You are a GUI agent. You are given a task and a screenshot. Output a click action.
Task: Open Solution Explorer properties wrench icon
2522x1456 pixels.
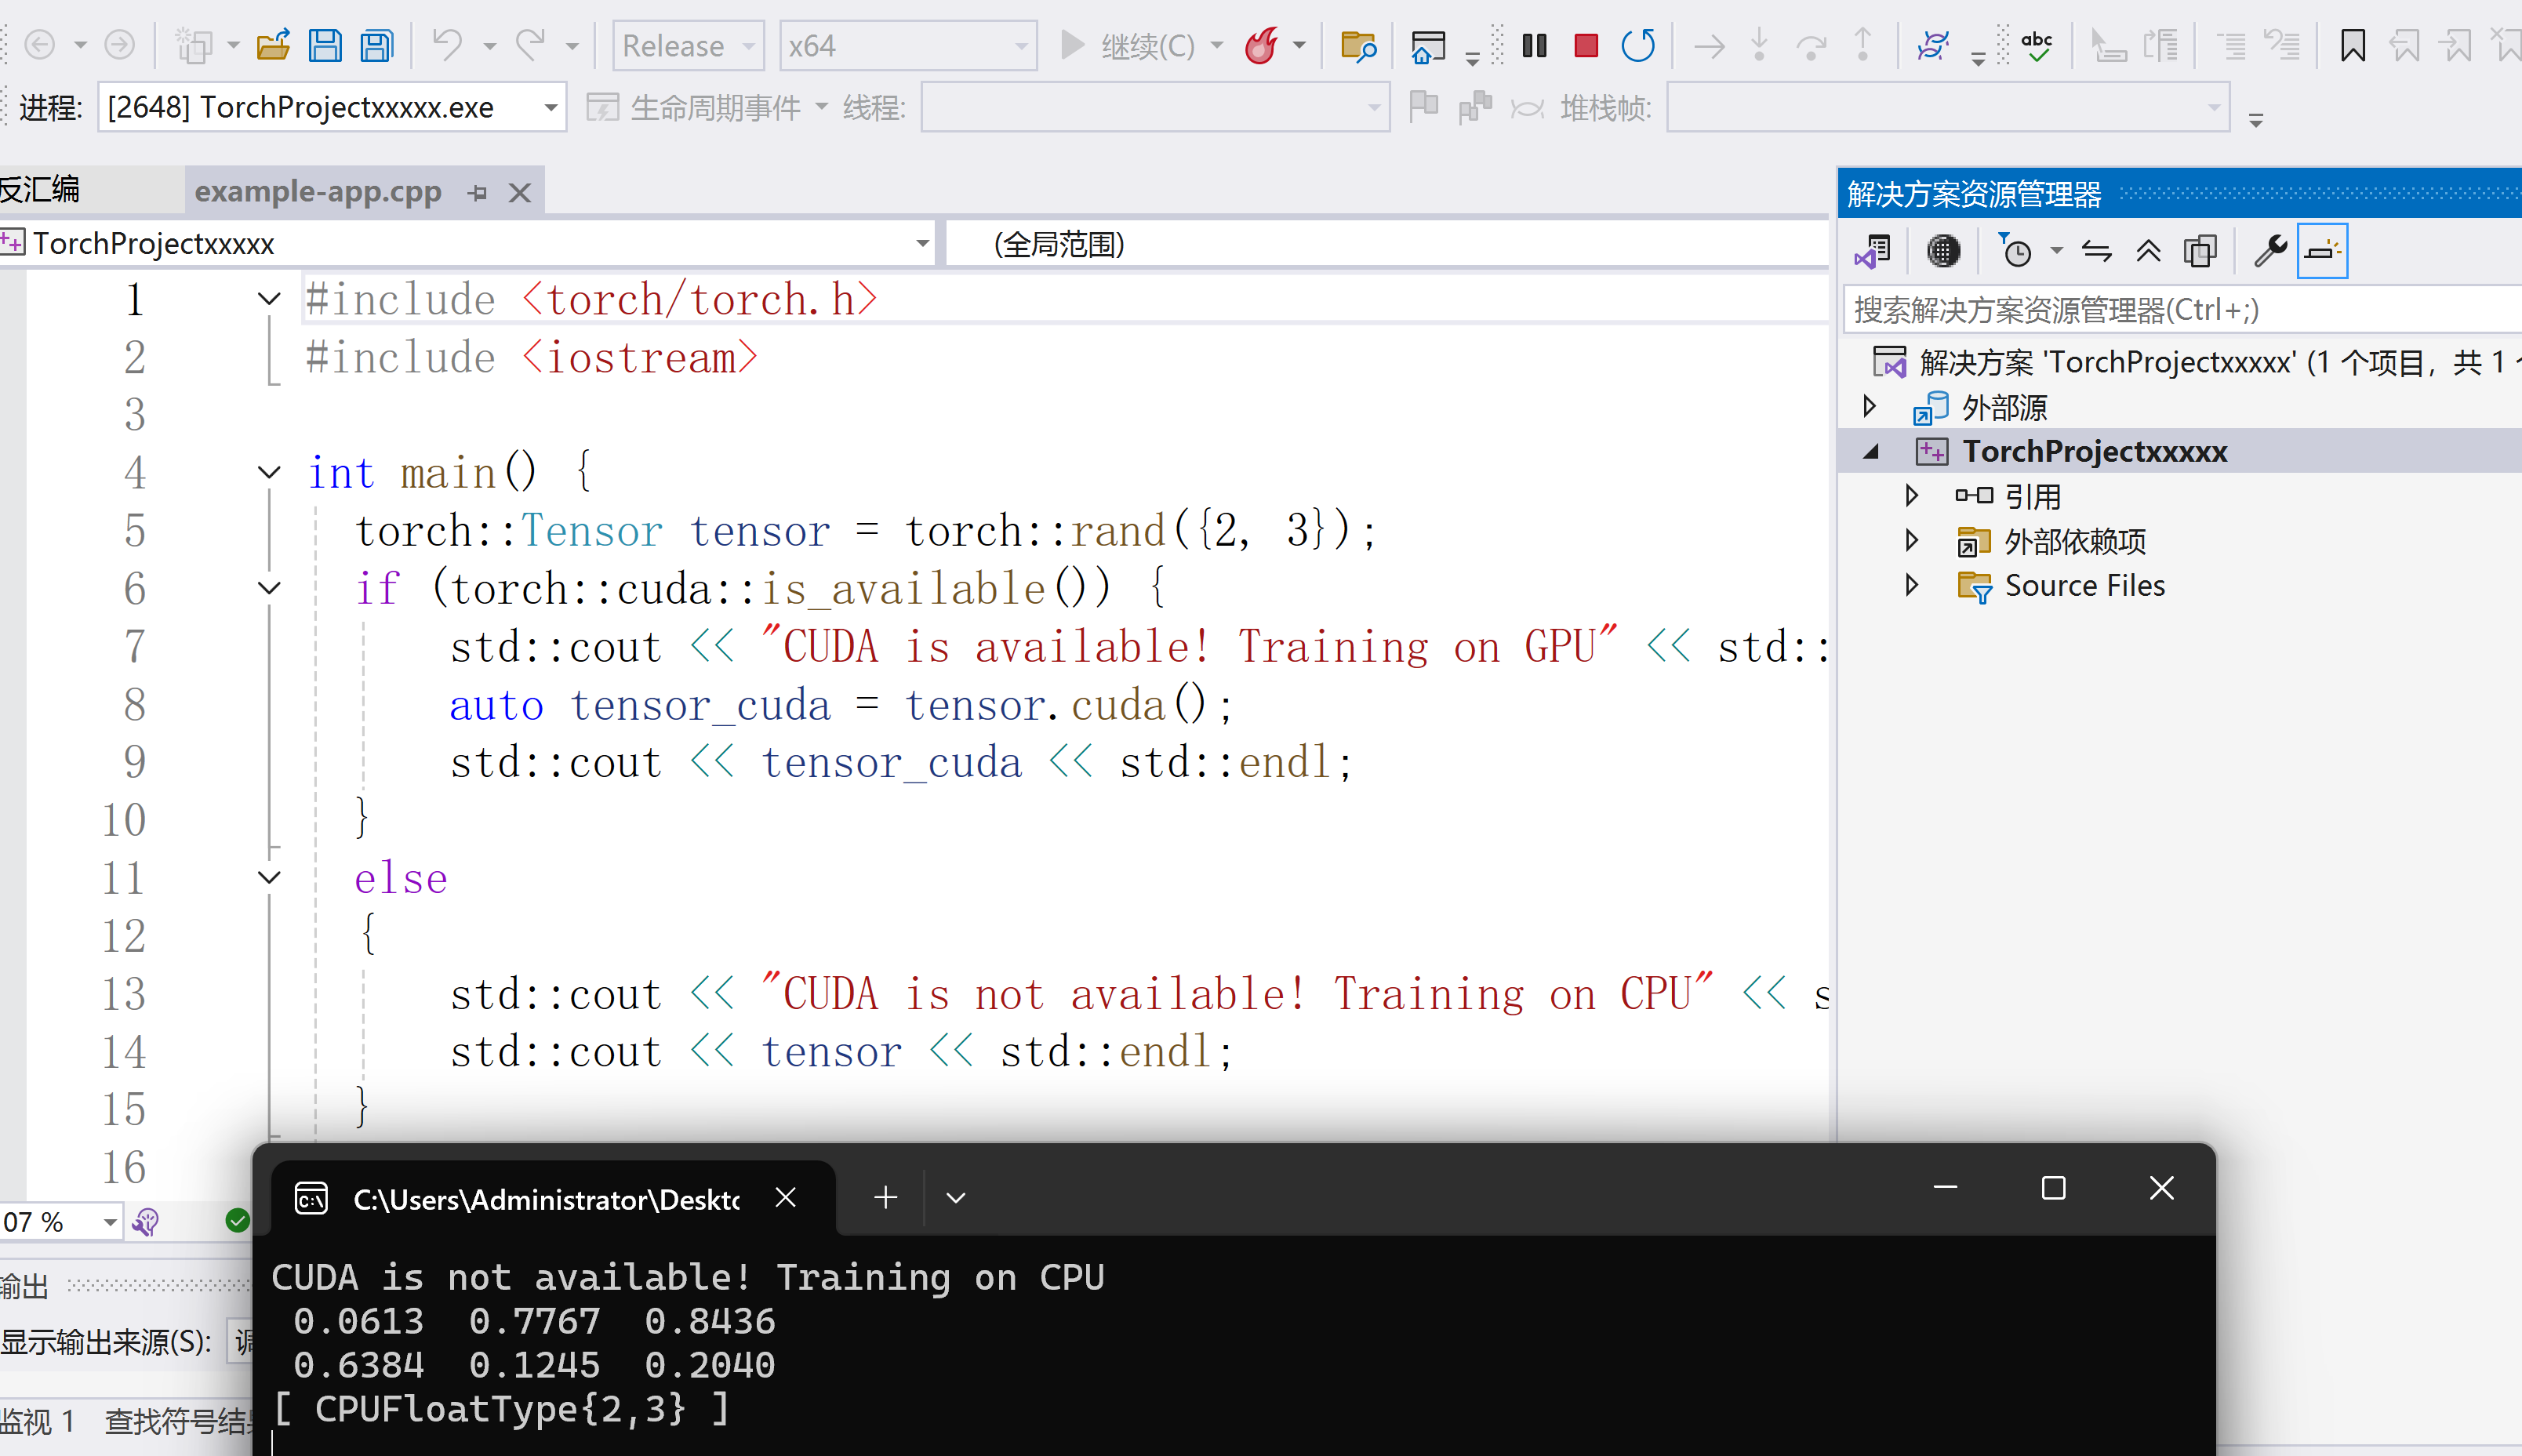click(2269, 251)
